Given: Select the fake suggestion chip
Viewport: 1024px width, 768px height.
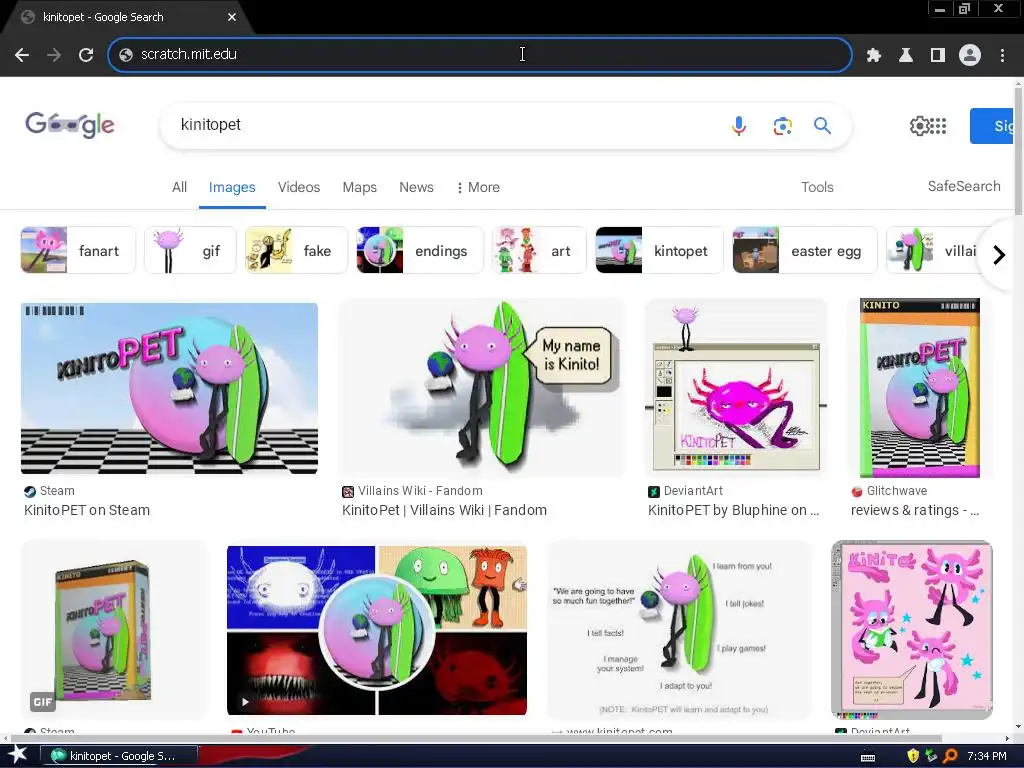Looking at the screenshot, I should (x=296, y=250).
